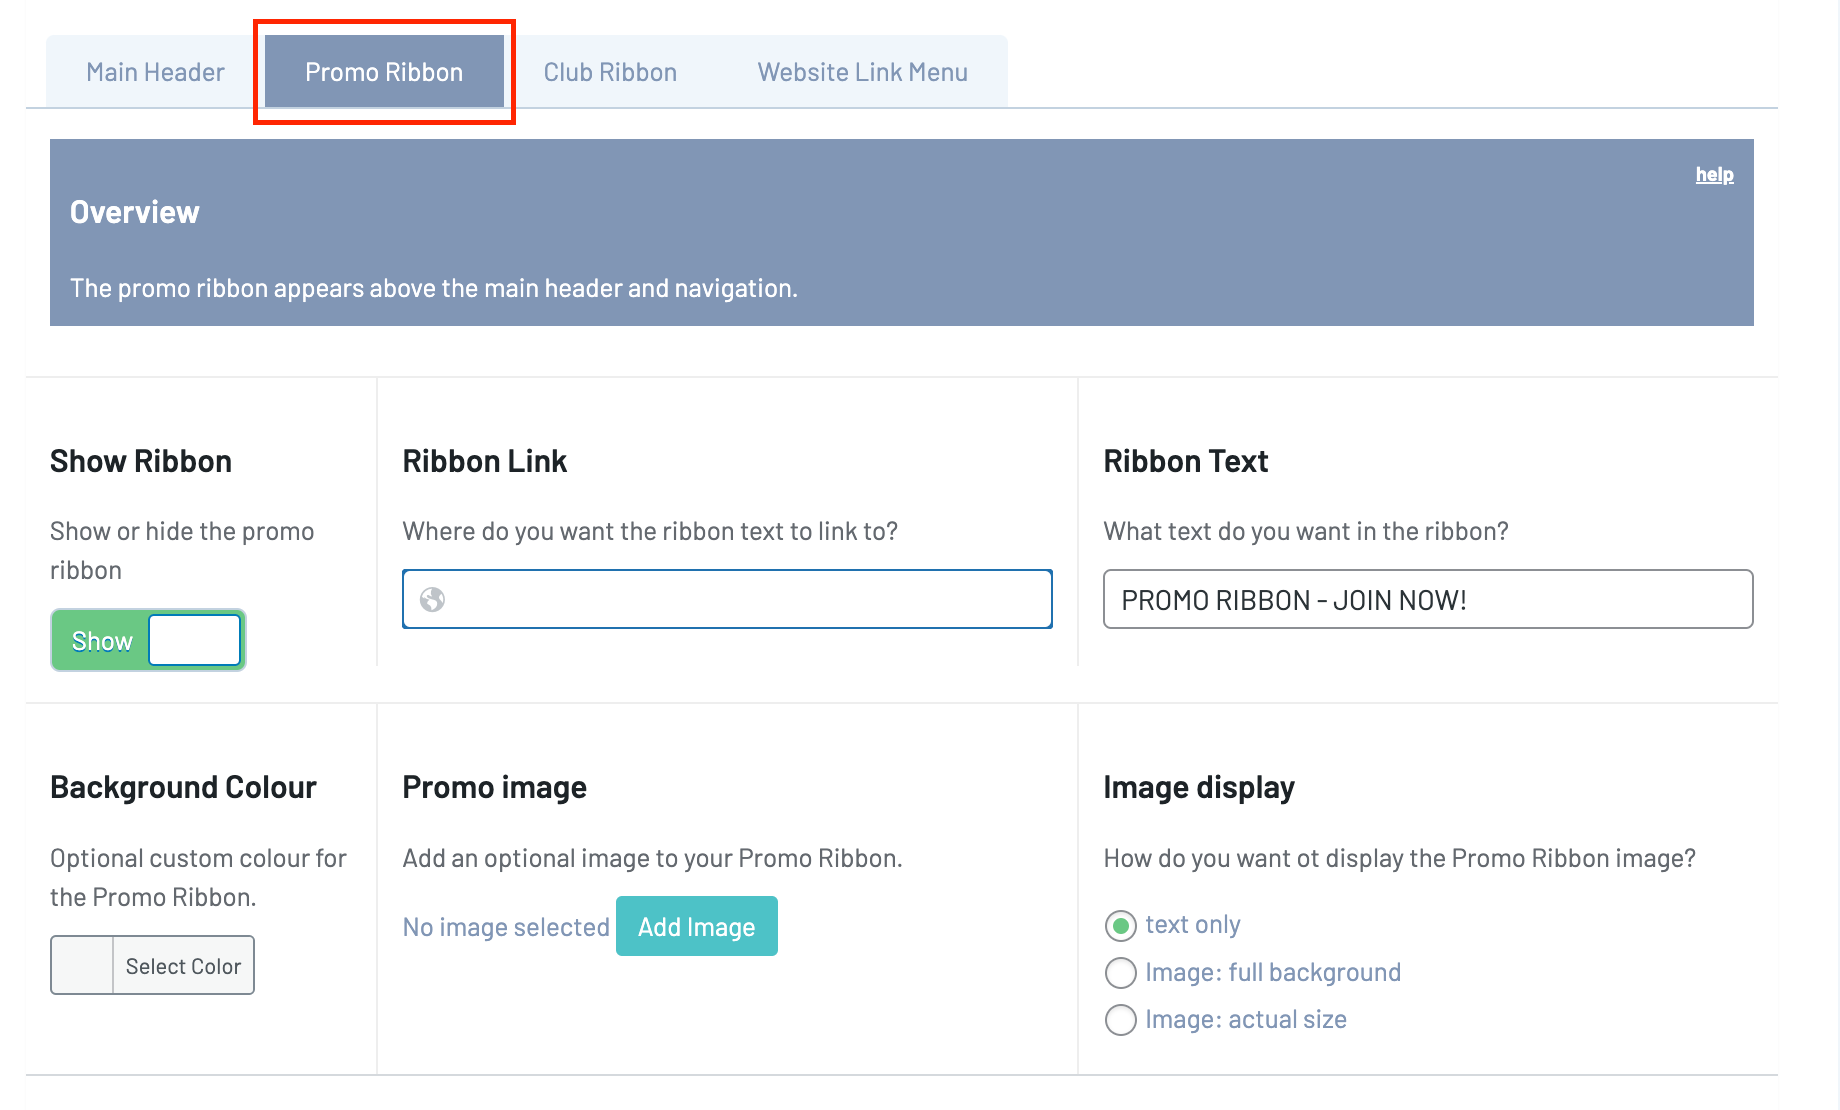Go to the Website Link Menu tab
This screenshot has height=1110, width=1840.
[862, 72]
